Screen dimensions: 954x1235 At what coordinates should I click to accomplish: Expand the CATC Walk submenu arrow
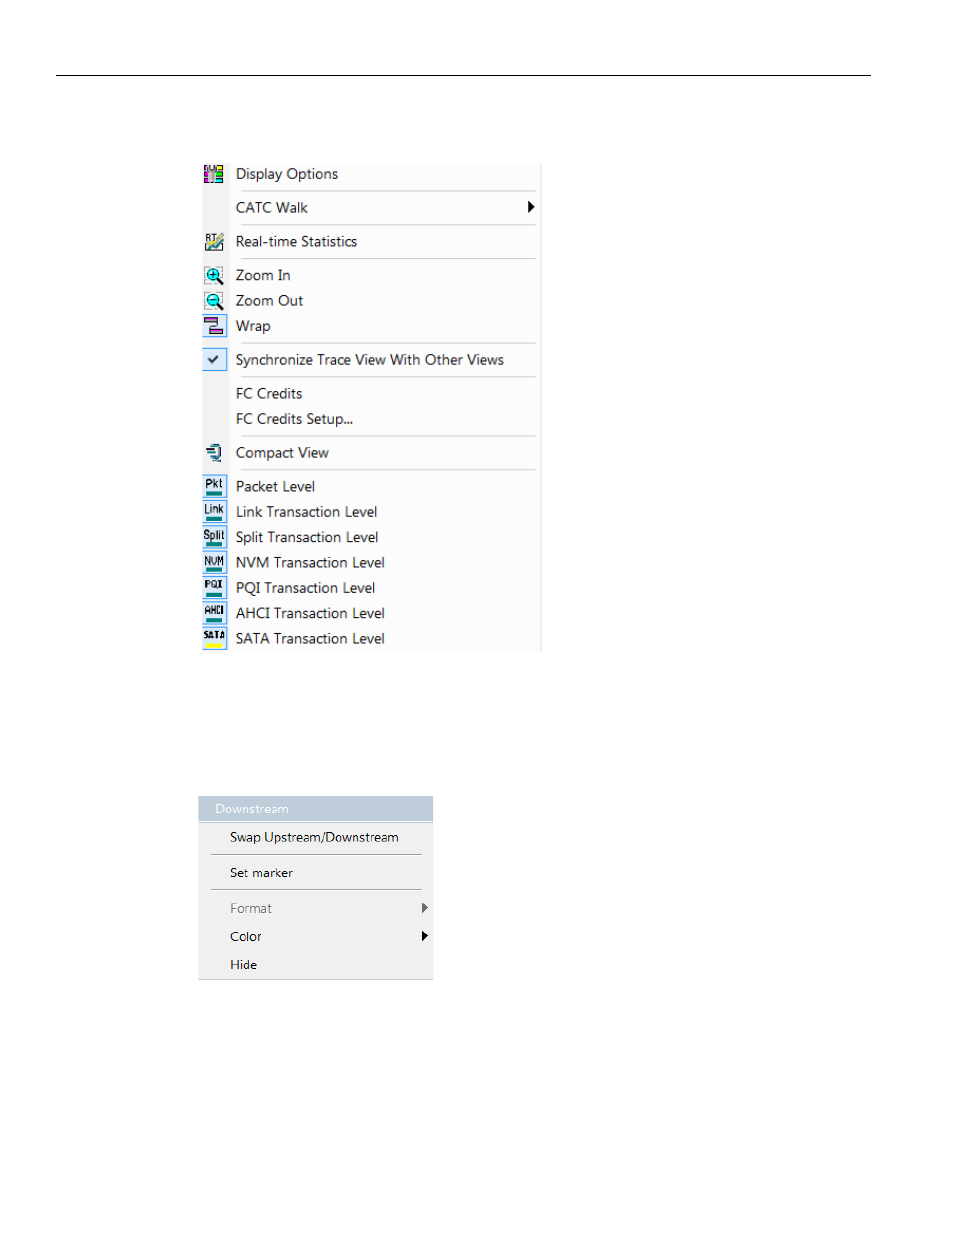click(530, 207)
